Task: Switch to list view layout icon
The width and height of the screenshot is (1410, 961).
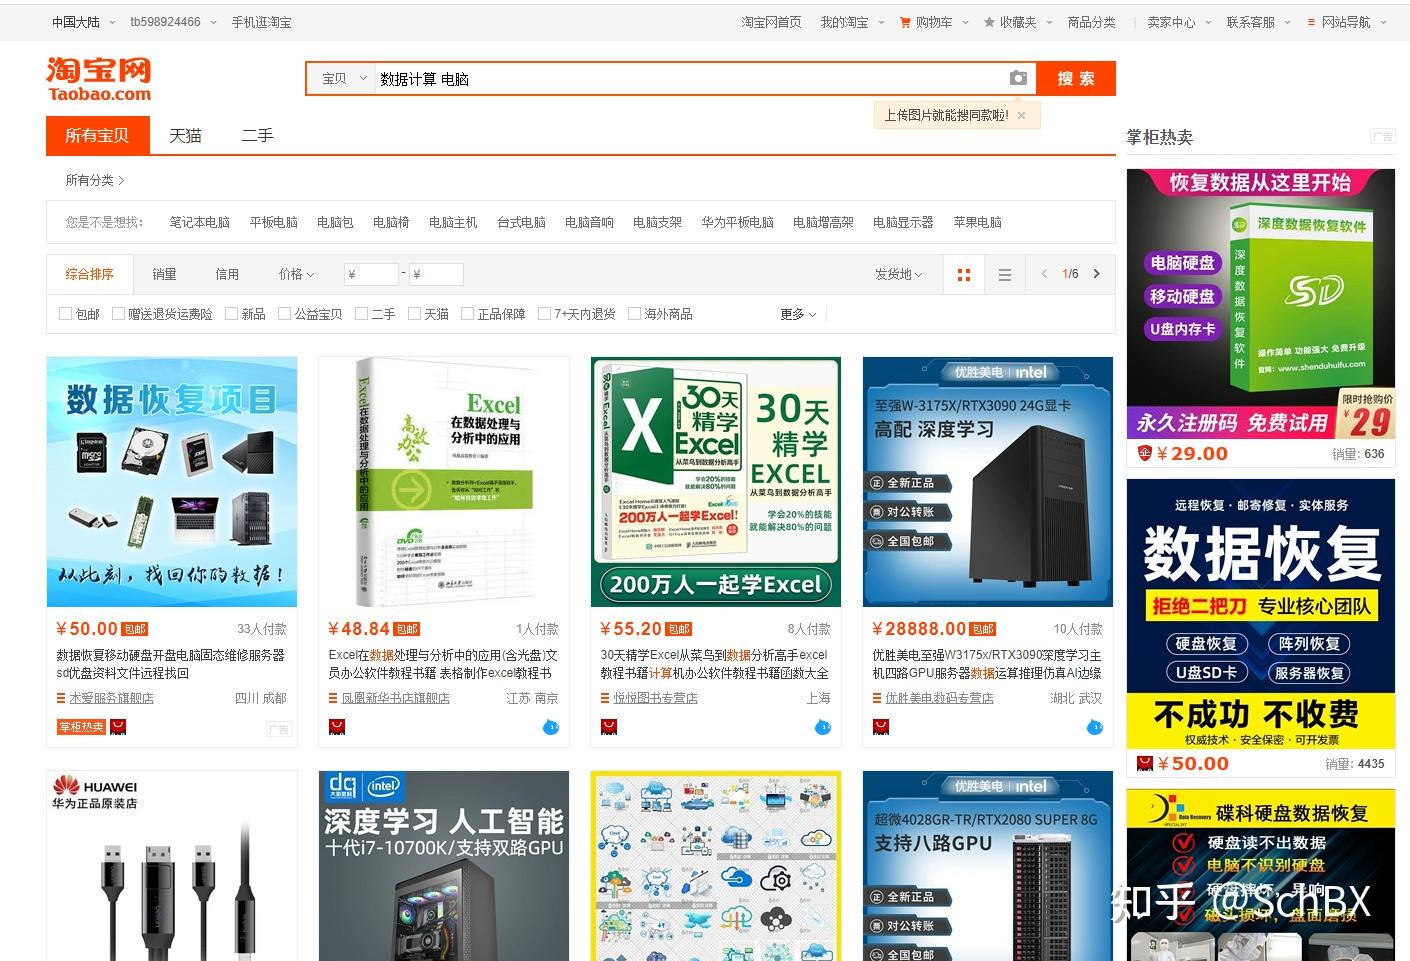Action: (x=1005, y=274)
